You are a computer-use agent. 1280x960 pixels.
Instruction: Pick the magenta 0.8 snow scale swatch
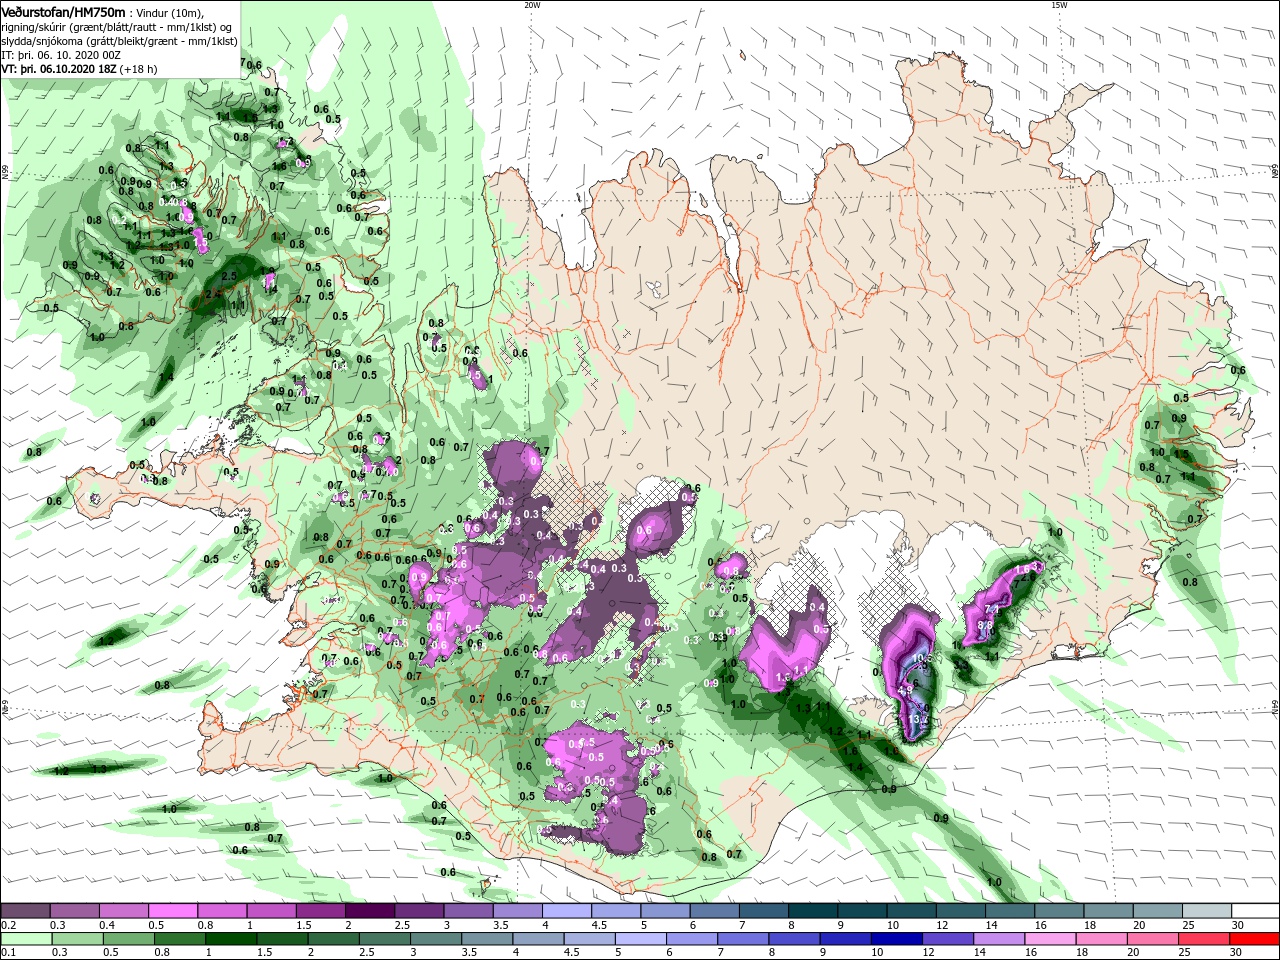221,911
